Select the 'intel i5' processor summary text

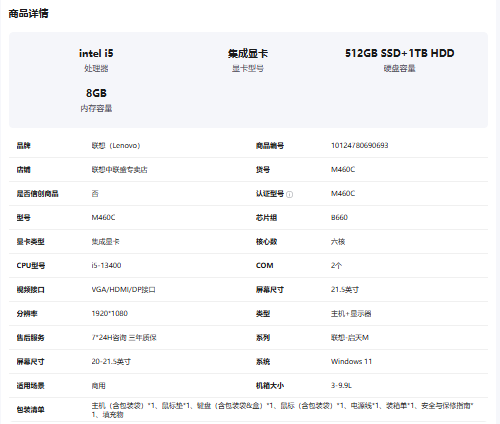(96, 53)
